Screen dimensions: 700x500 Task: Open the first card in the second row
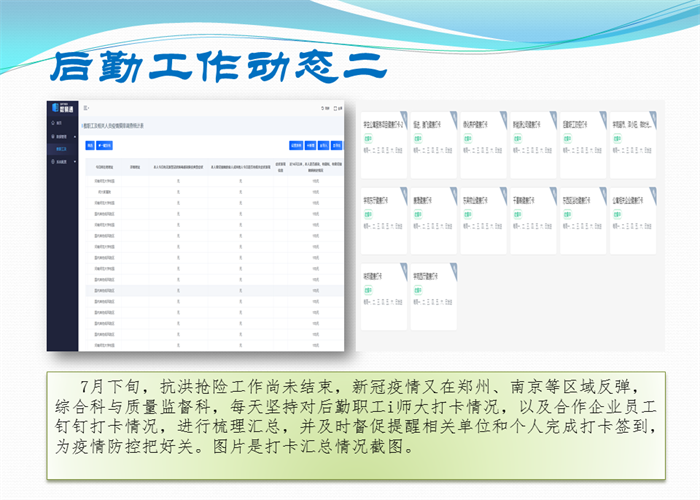point(383,214)
